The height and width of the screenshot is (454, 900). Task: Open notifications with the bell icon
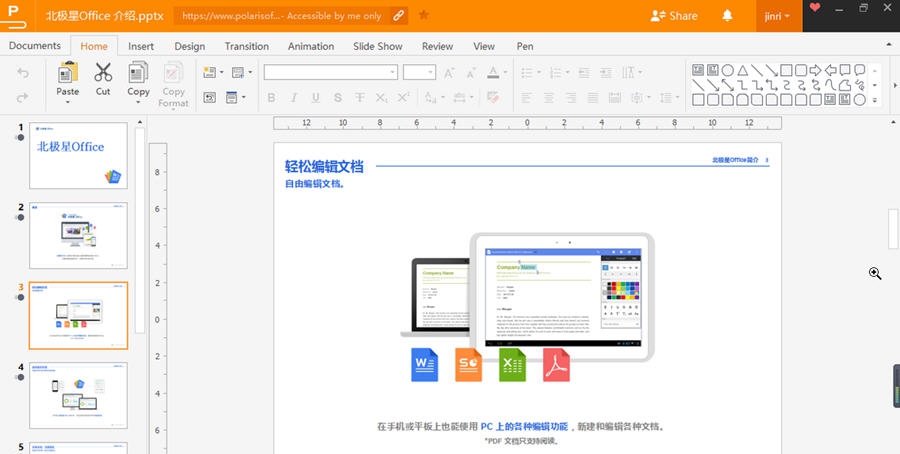(x=727, y=16)
